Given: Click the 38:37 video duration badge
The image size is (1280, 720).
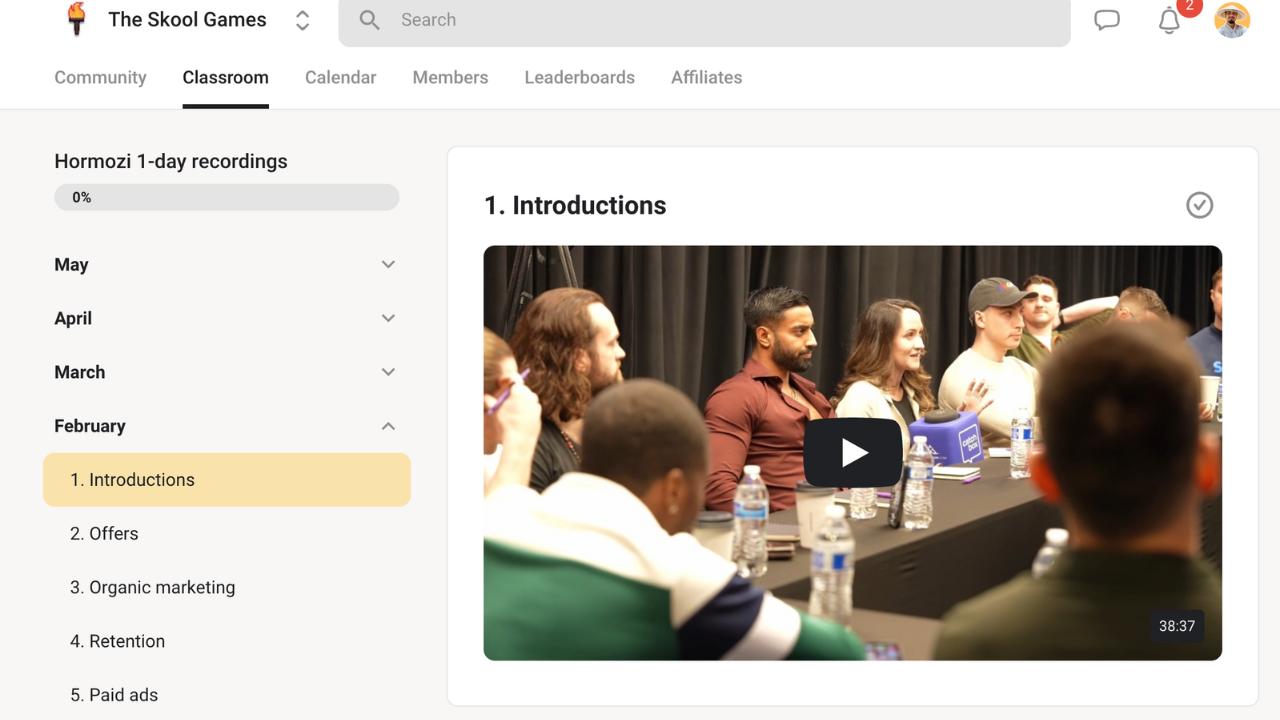Looking at the screenshot, I should tap(1177, 627).
